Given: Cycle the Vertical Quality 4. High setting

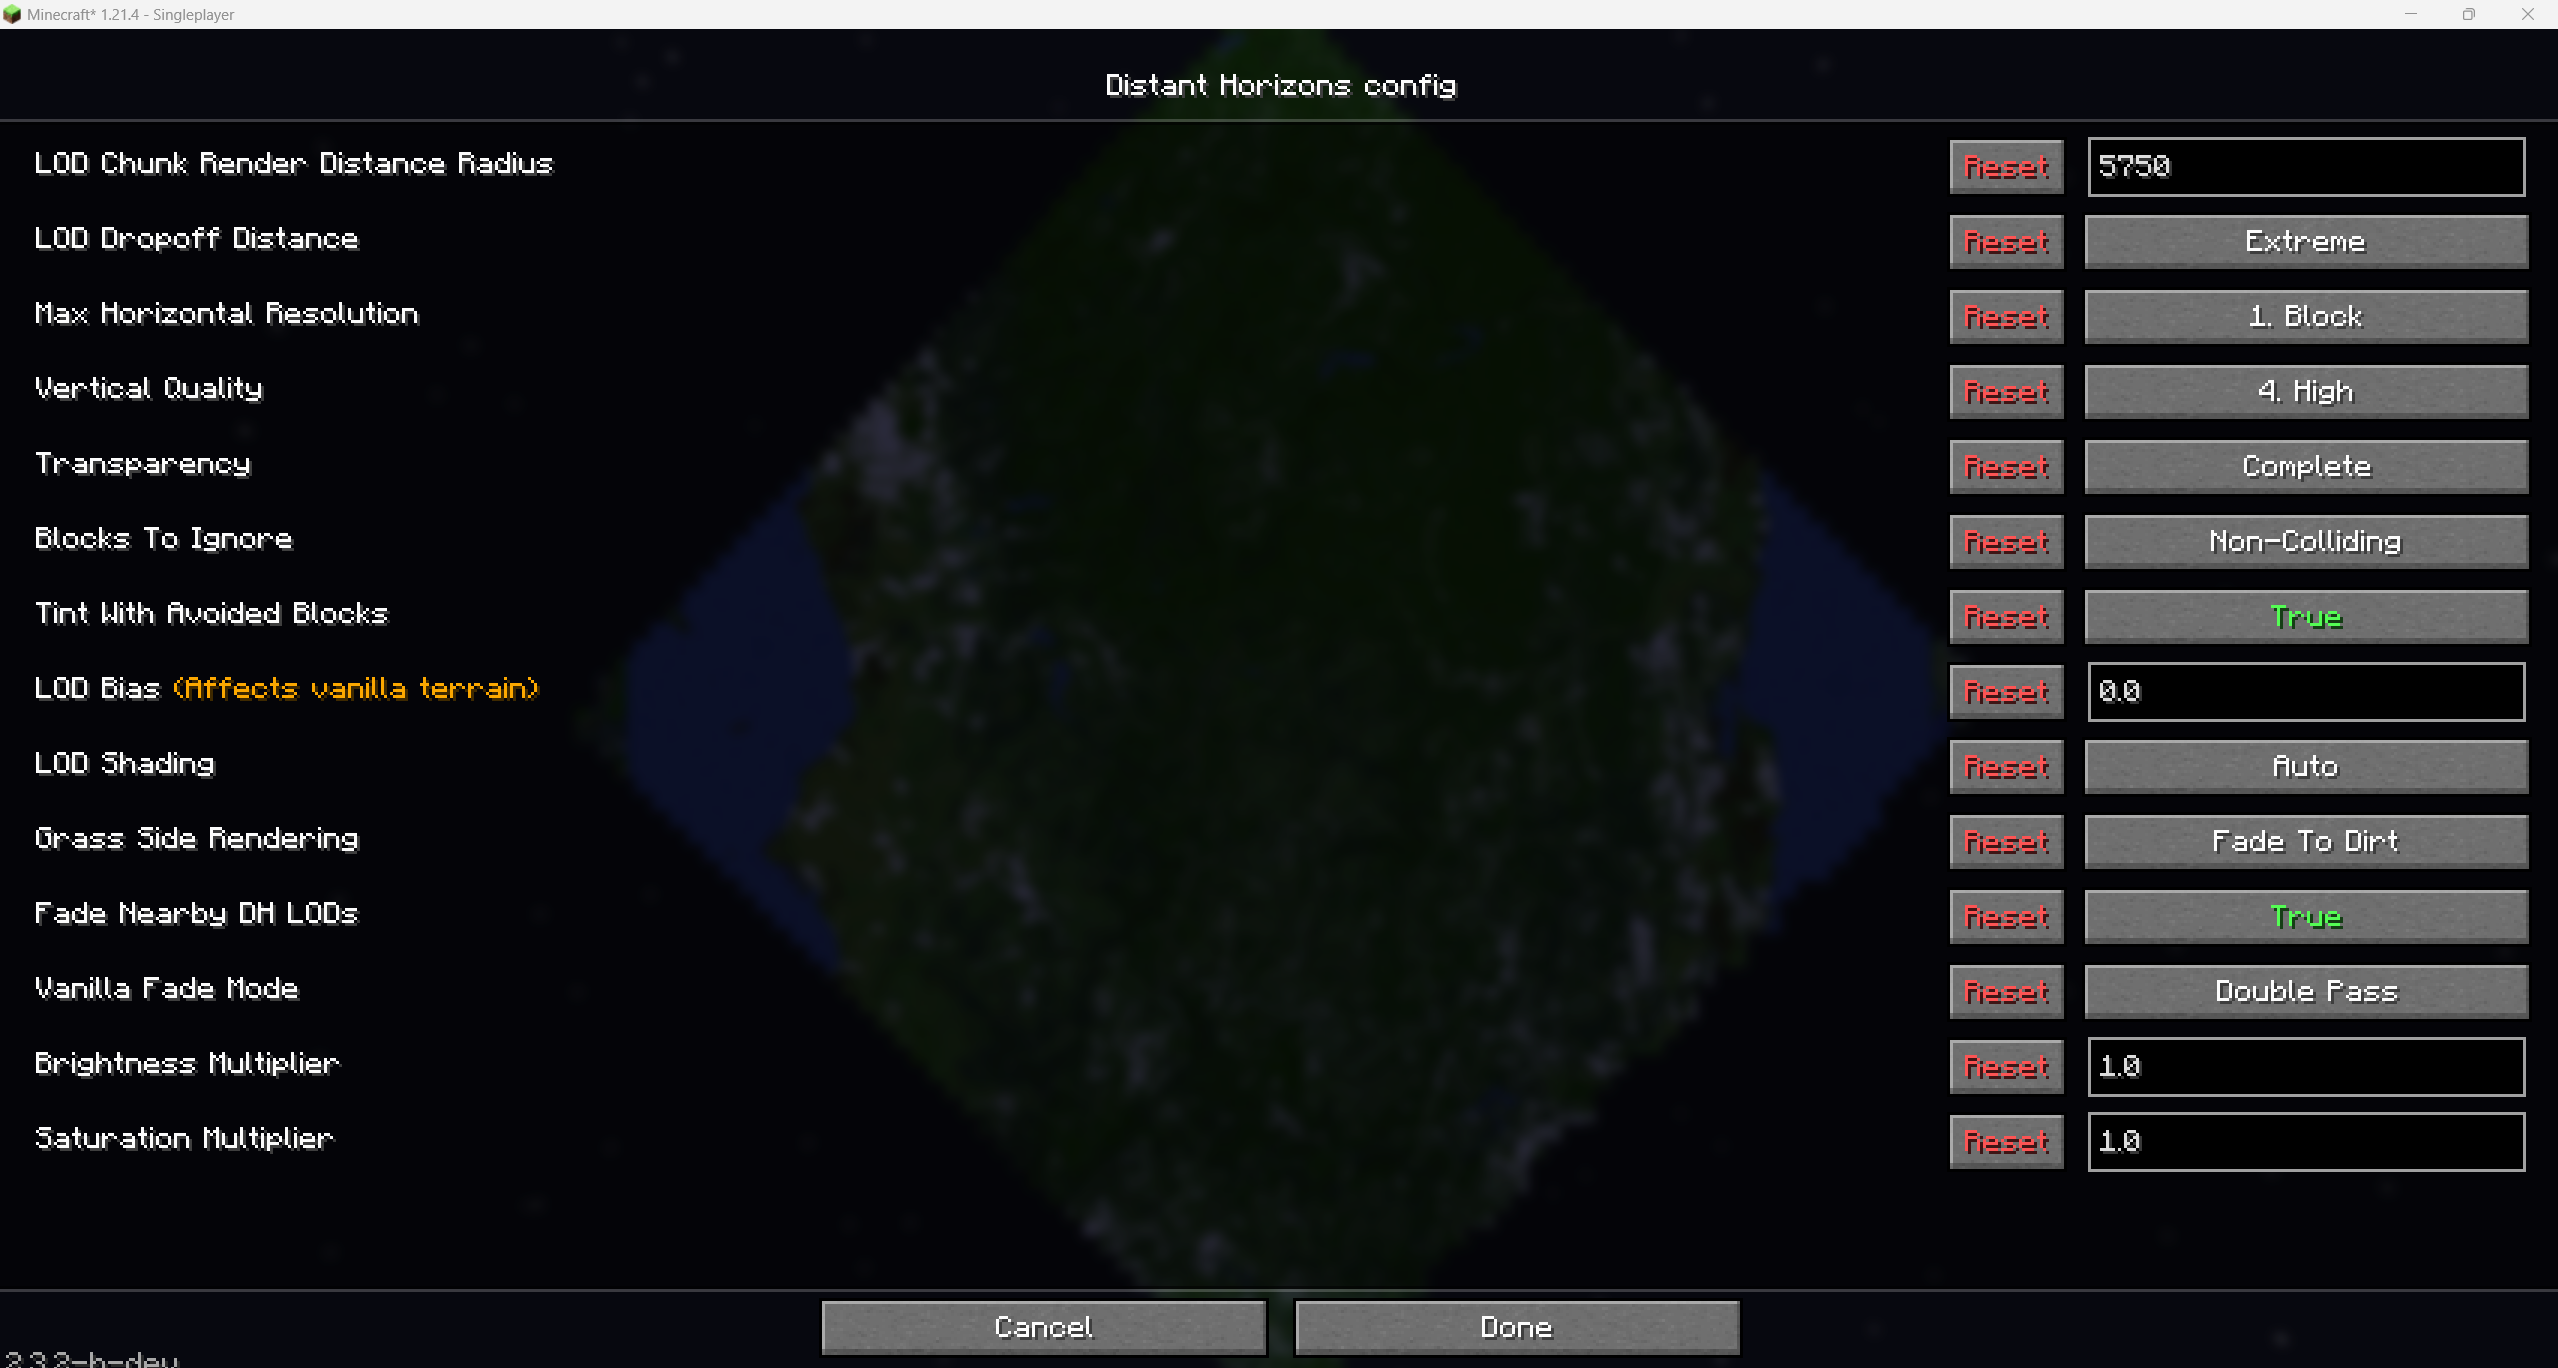Looking at the screenshot, I should click(2305, 391).
